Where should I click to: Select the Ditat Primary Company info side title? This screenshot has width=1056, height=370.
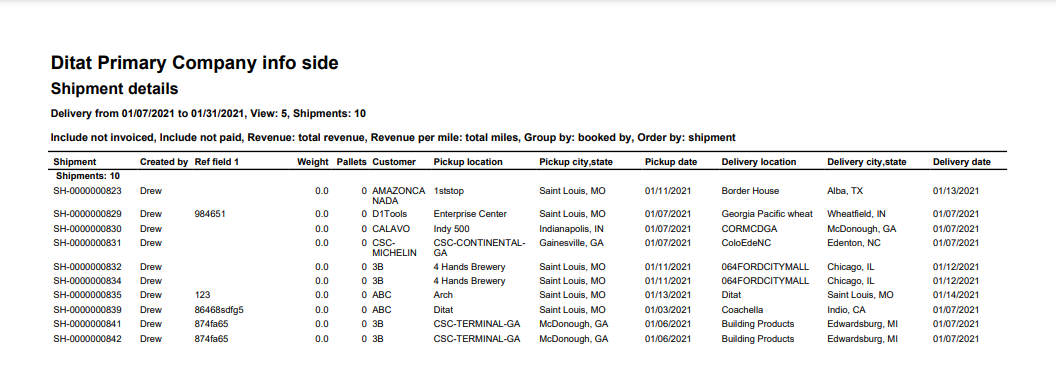(x=195, y=63)
